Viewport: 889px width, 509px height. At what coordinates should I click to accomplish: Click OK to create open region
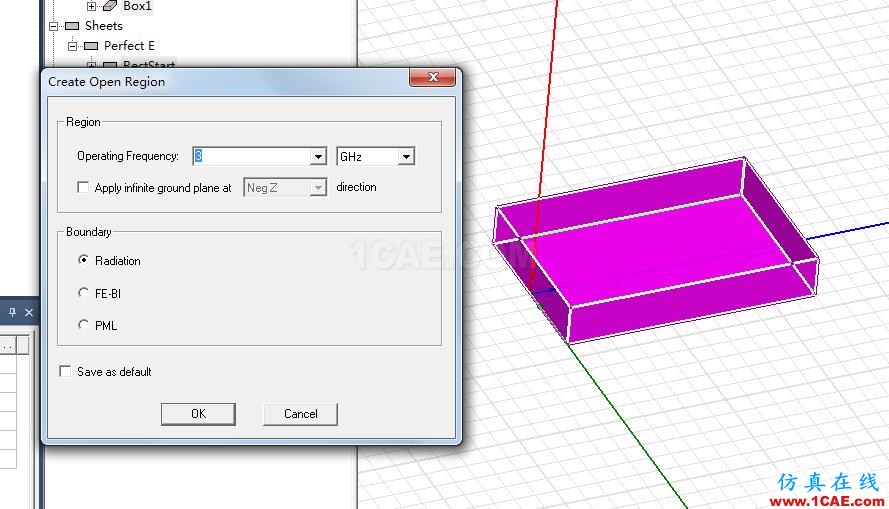point(198,414)
